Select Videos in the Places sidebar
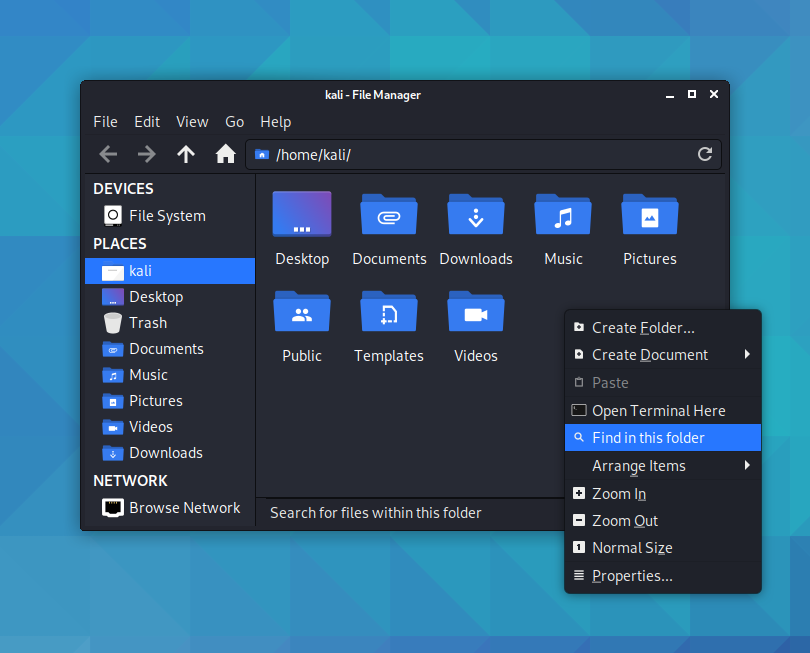 tap(170, 427)
